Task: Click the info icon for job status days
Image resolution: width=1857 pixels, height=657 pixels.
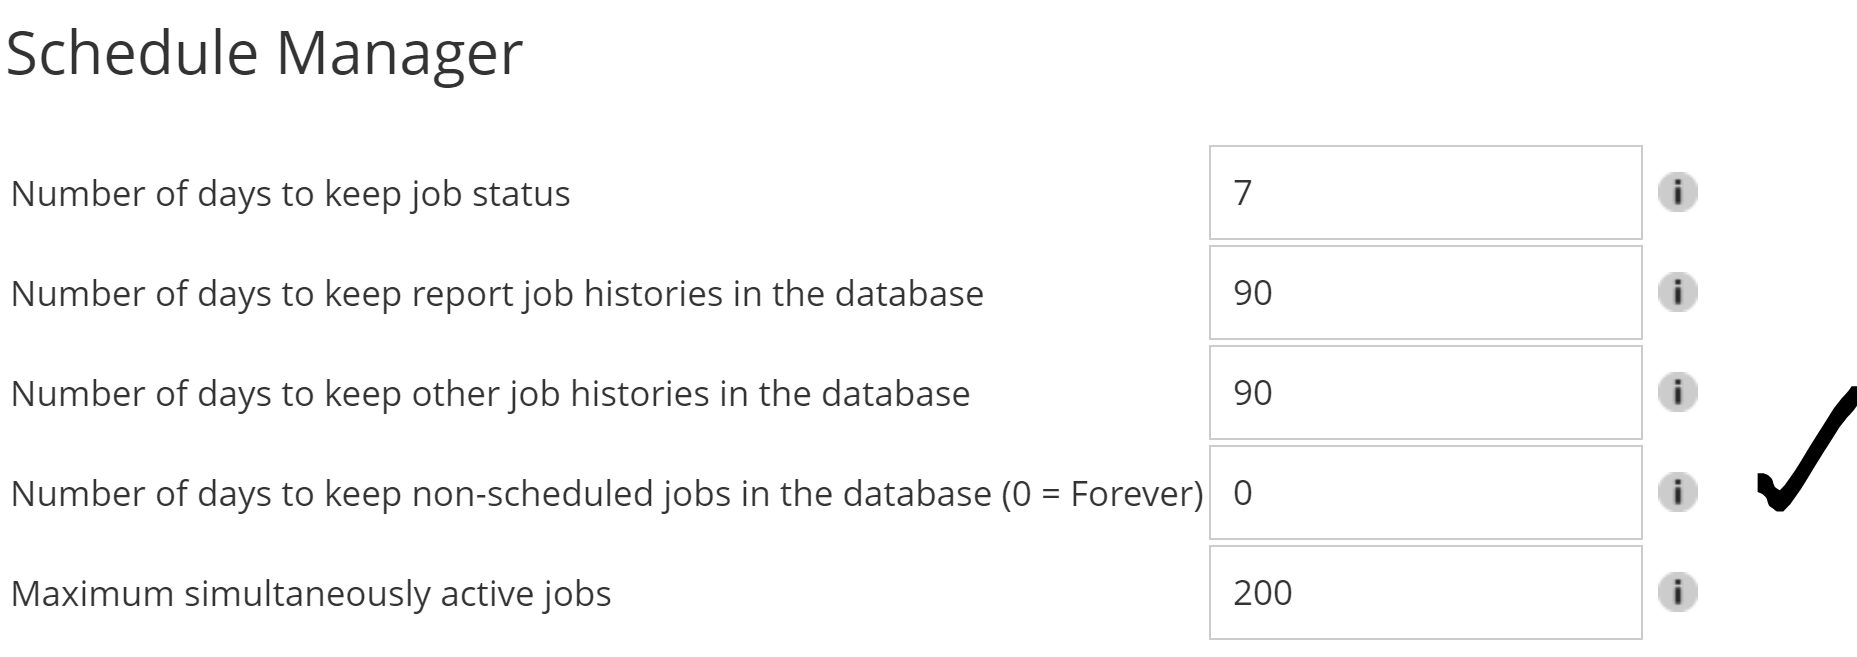Action: [1677, 192]
